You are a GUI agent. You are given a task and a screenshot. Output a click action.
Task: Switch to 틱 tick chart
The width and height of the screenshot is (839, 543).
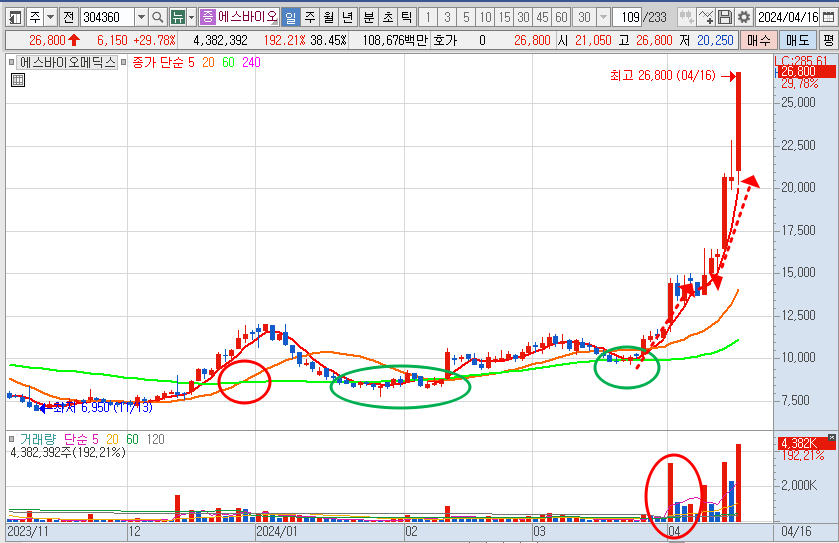pos(407,18)
